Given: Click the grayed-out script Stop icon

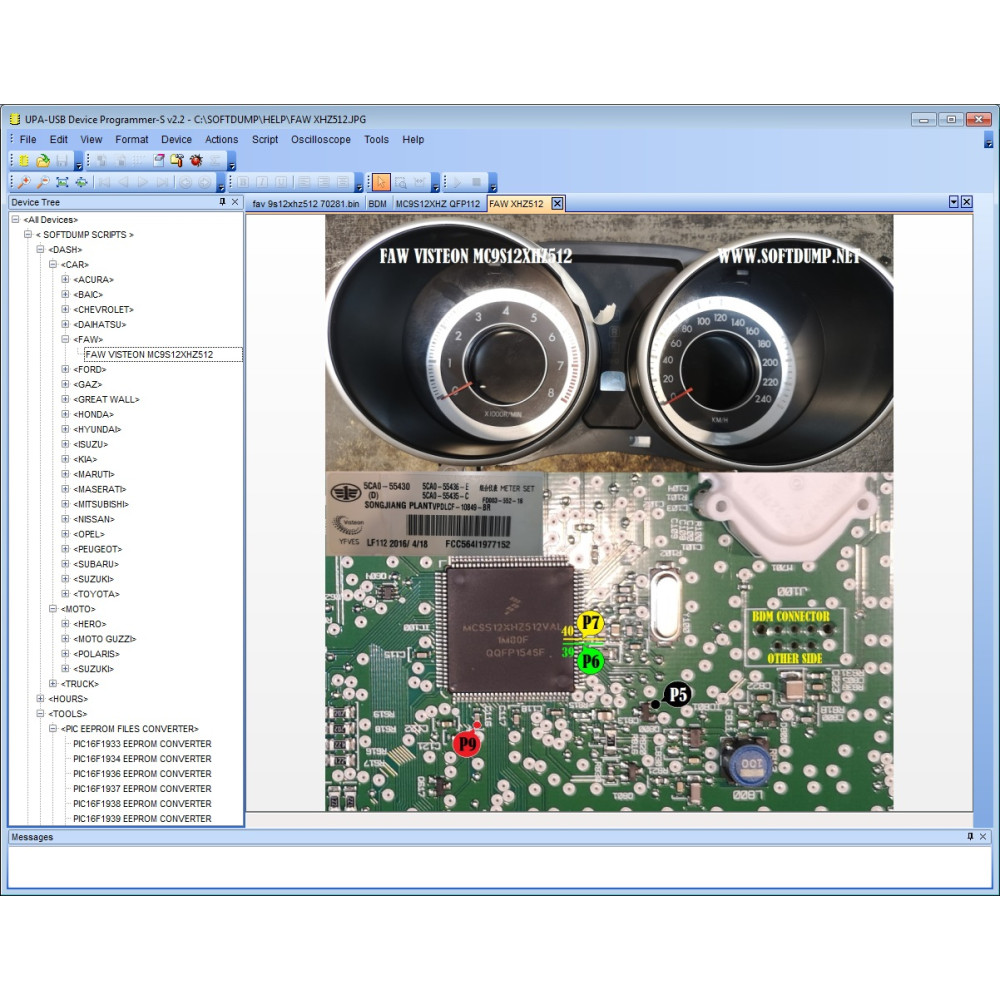Looking at the screenshot, I should point(476,182).
